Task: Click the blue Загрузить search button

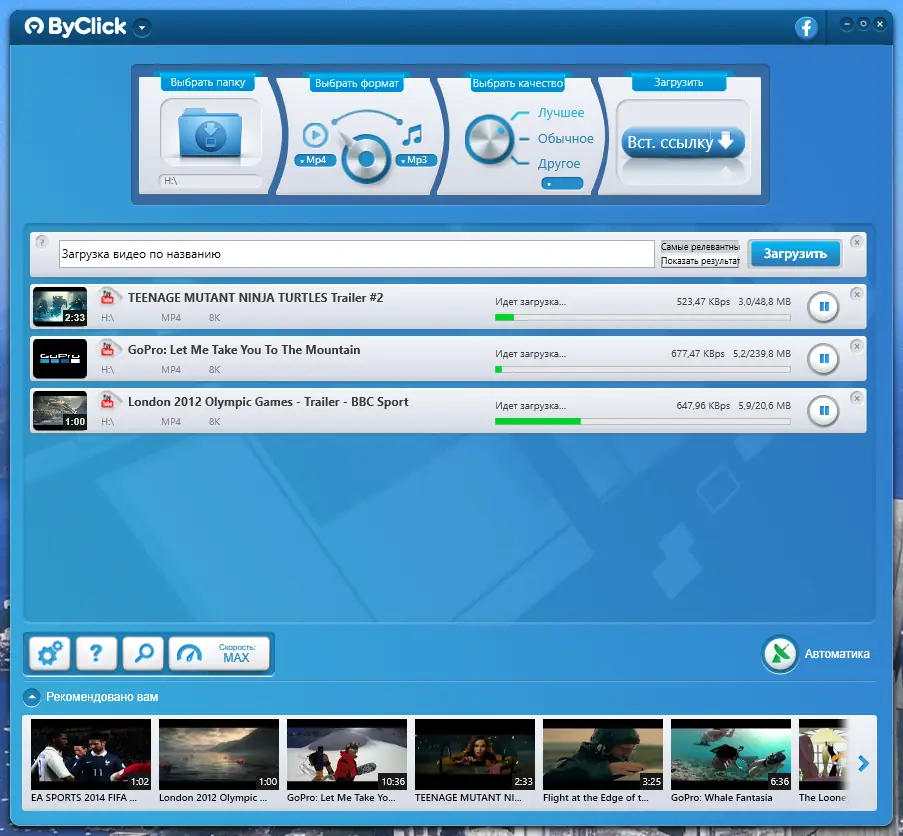Action: point(795,253)
